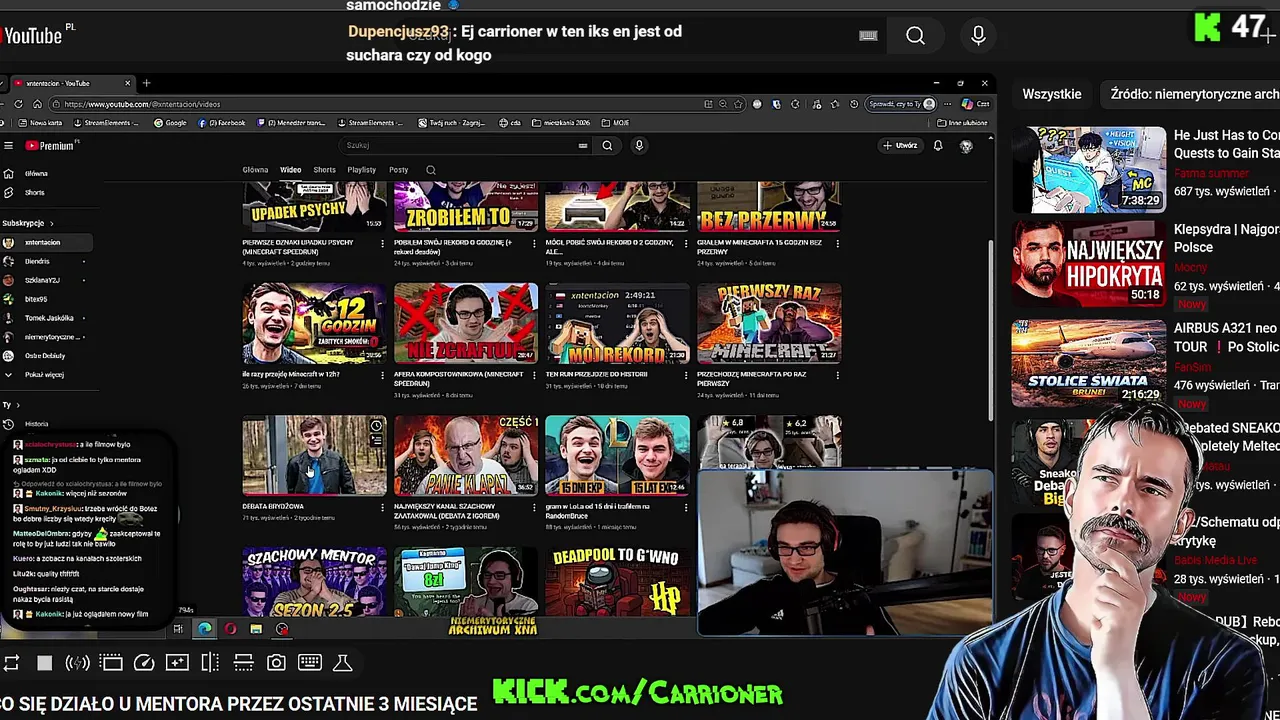Click the inner page vertical scrollbar
Screen dimensions: 1280x720
click(x=990, y=330)
